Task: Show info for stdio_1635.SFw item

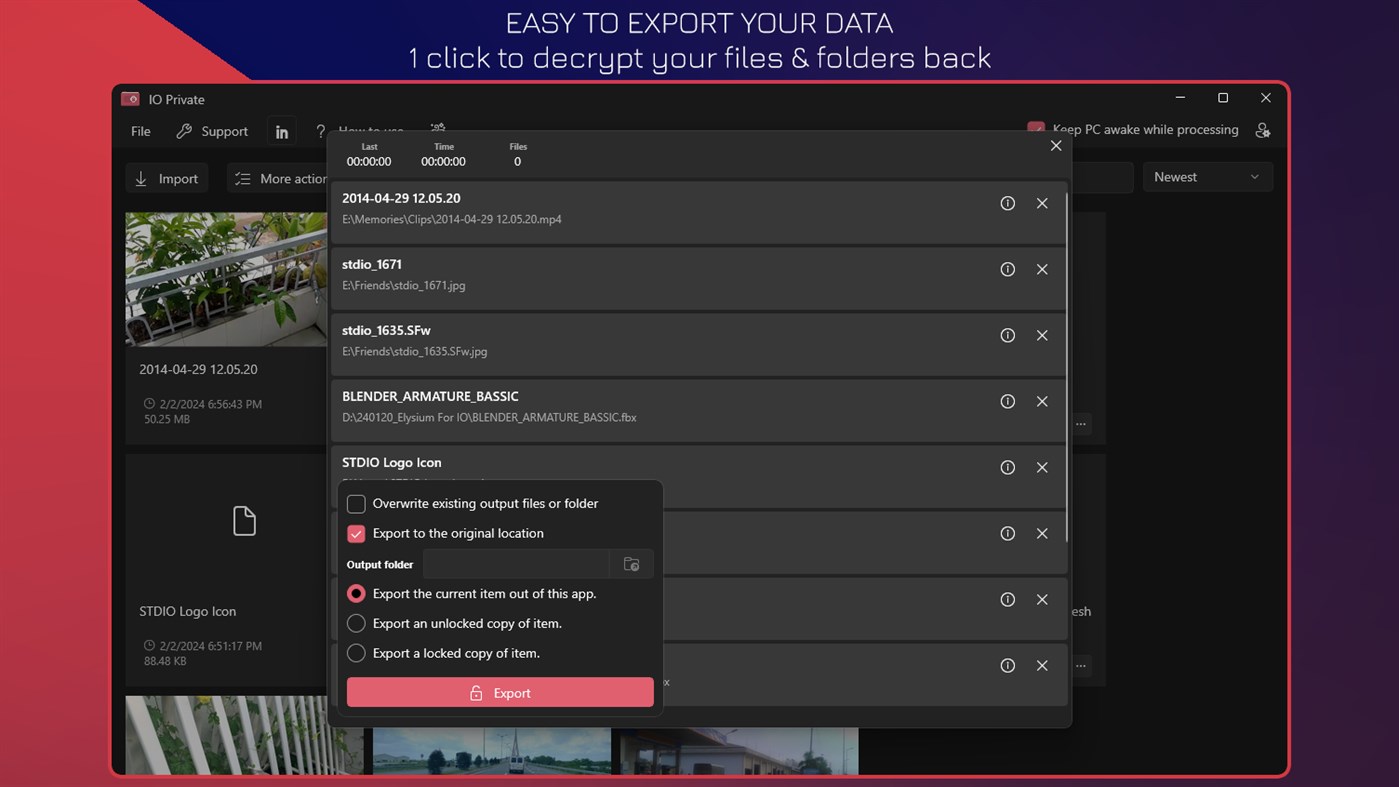Action: point(1007,335)
